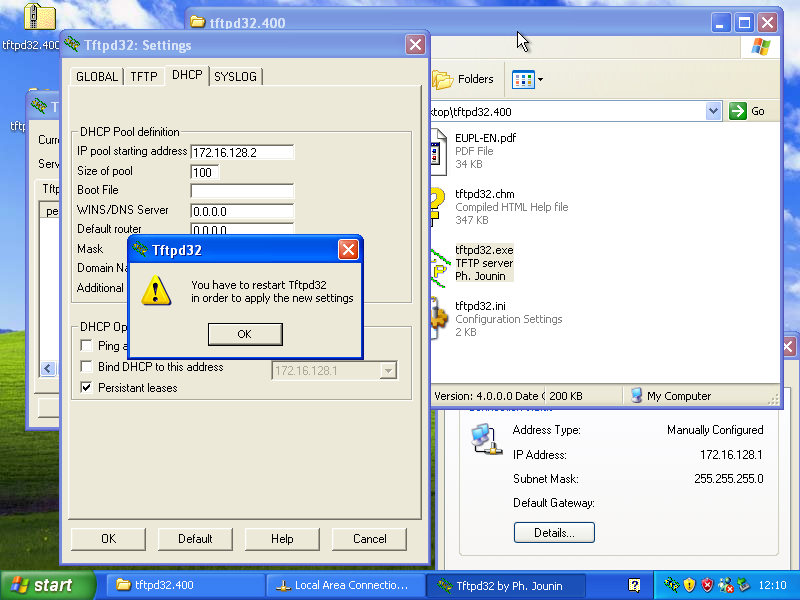800x600 pixels.
Task: Switch to the GLOBAL tab
Action: [x=97, y=76]
